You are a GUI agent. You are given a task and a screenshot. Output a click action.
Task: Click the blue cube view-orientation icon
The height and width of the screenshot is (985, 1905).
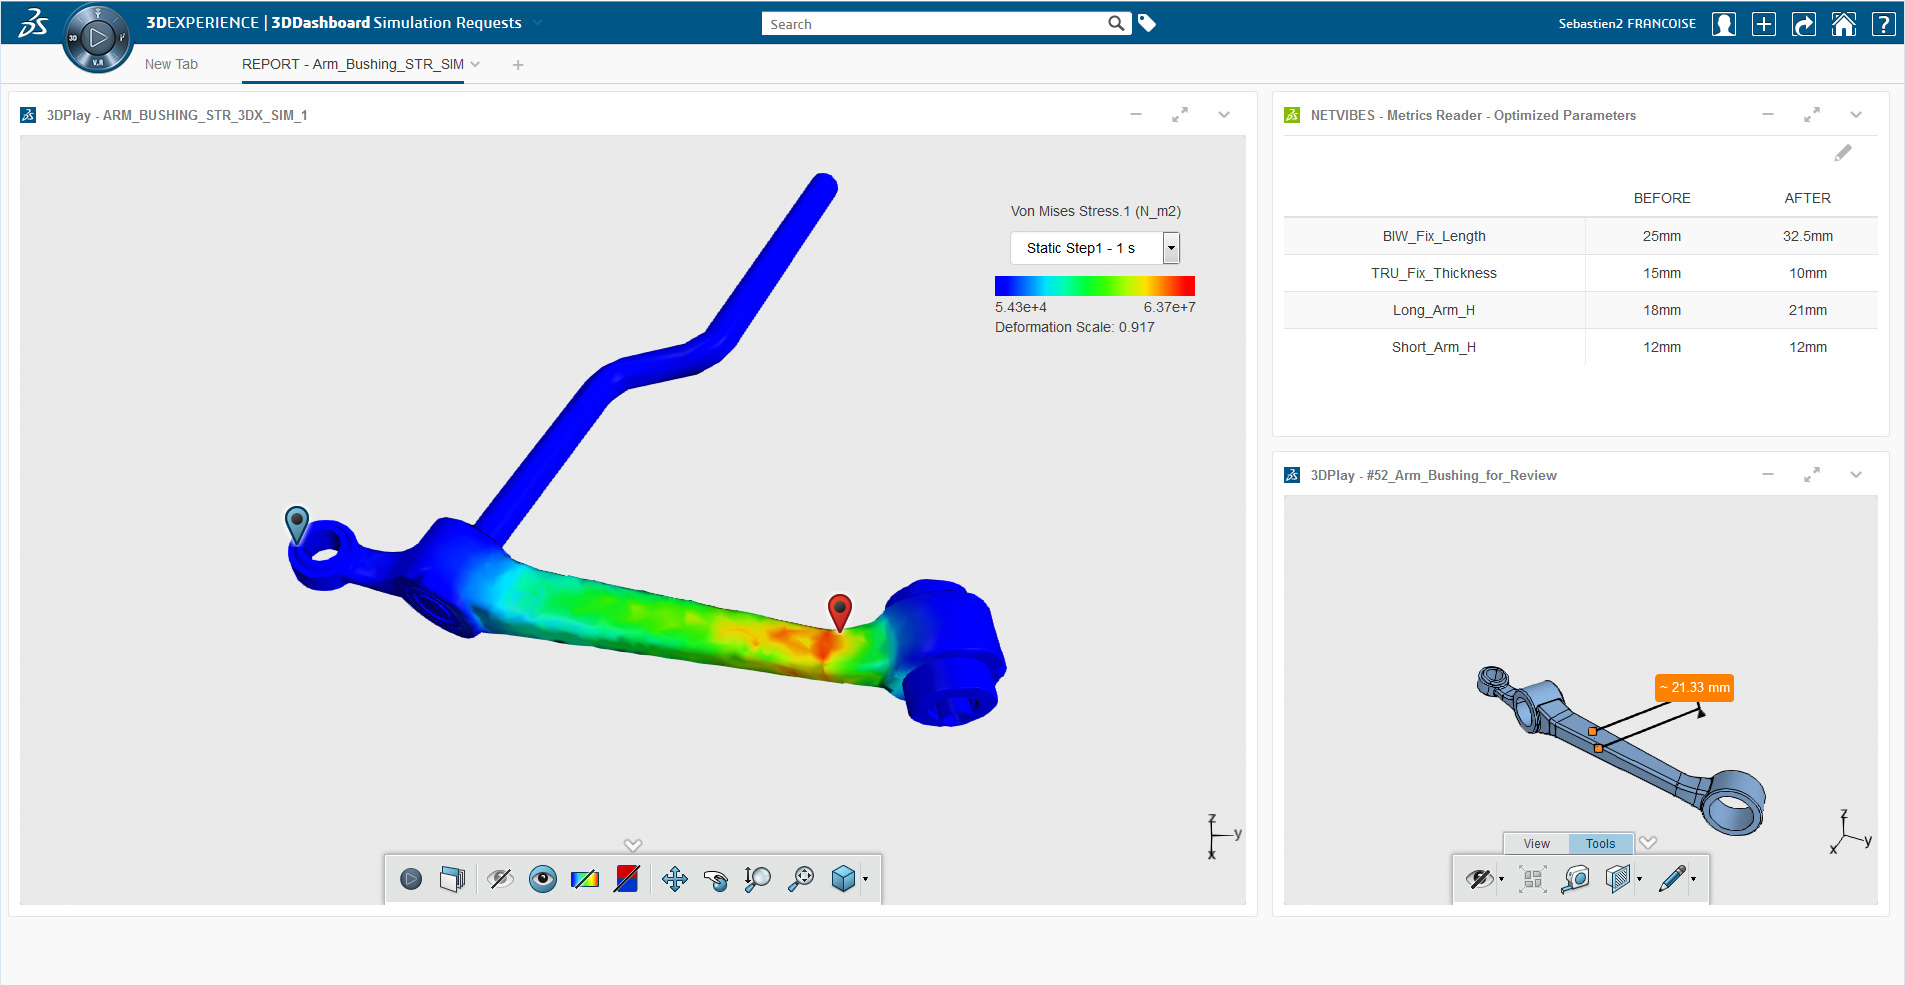(x=843, y=879)
